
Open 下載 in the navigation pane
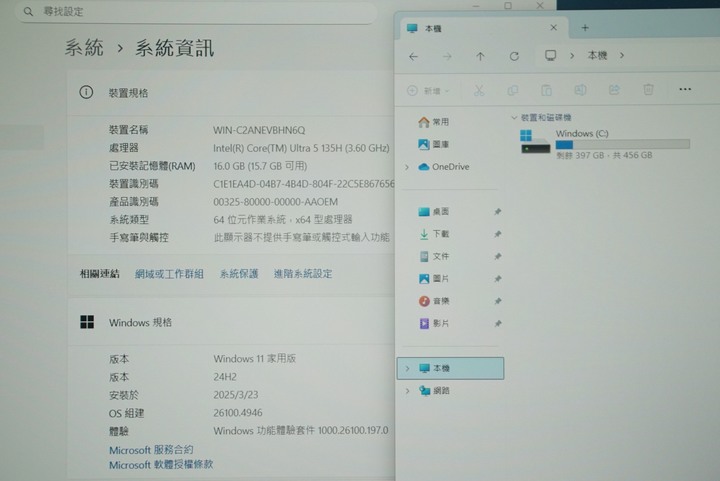pyautogui.click(x=434, y=234)
